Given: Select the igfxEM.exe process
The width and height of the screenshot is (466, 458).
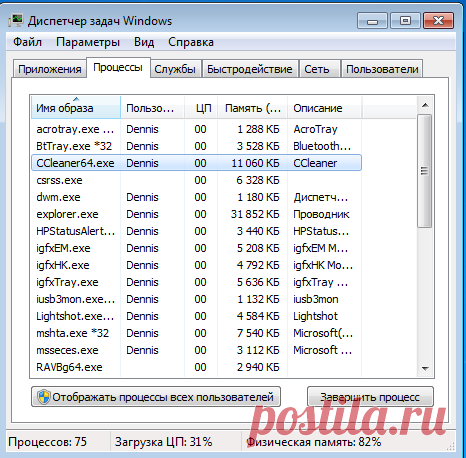Looking at the screenshot, I should pyautogui.click(x=196, y=248).
